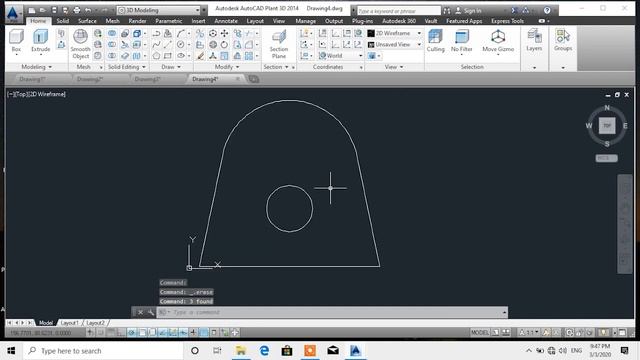This screenshot has height=360, width=640.
Task: Open Windows Start menu
Action: [x=11, y=351]
